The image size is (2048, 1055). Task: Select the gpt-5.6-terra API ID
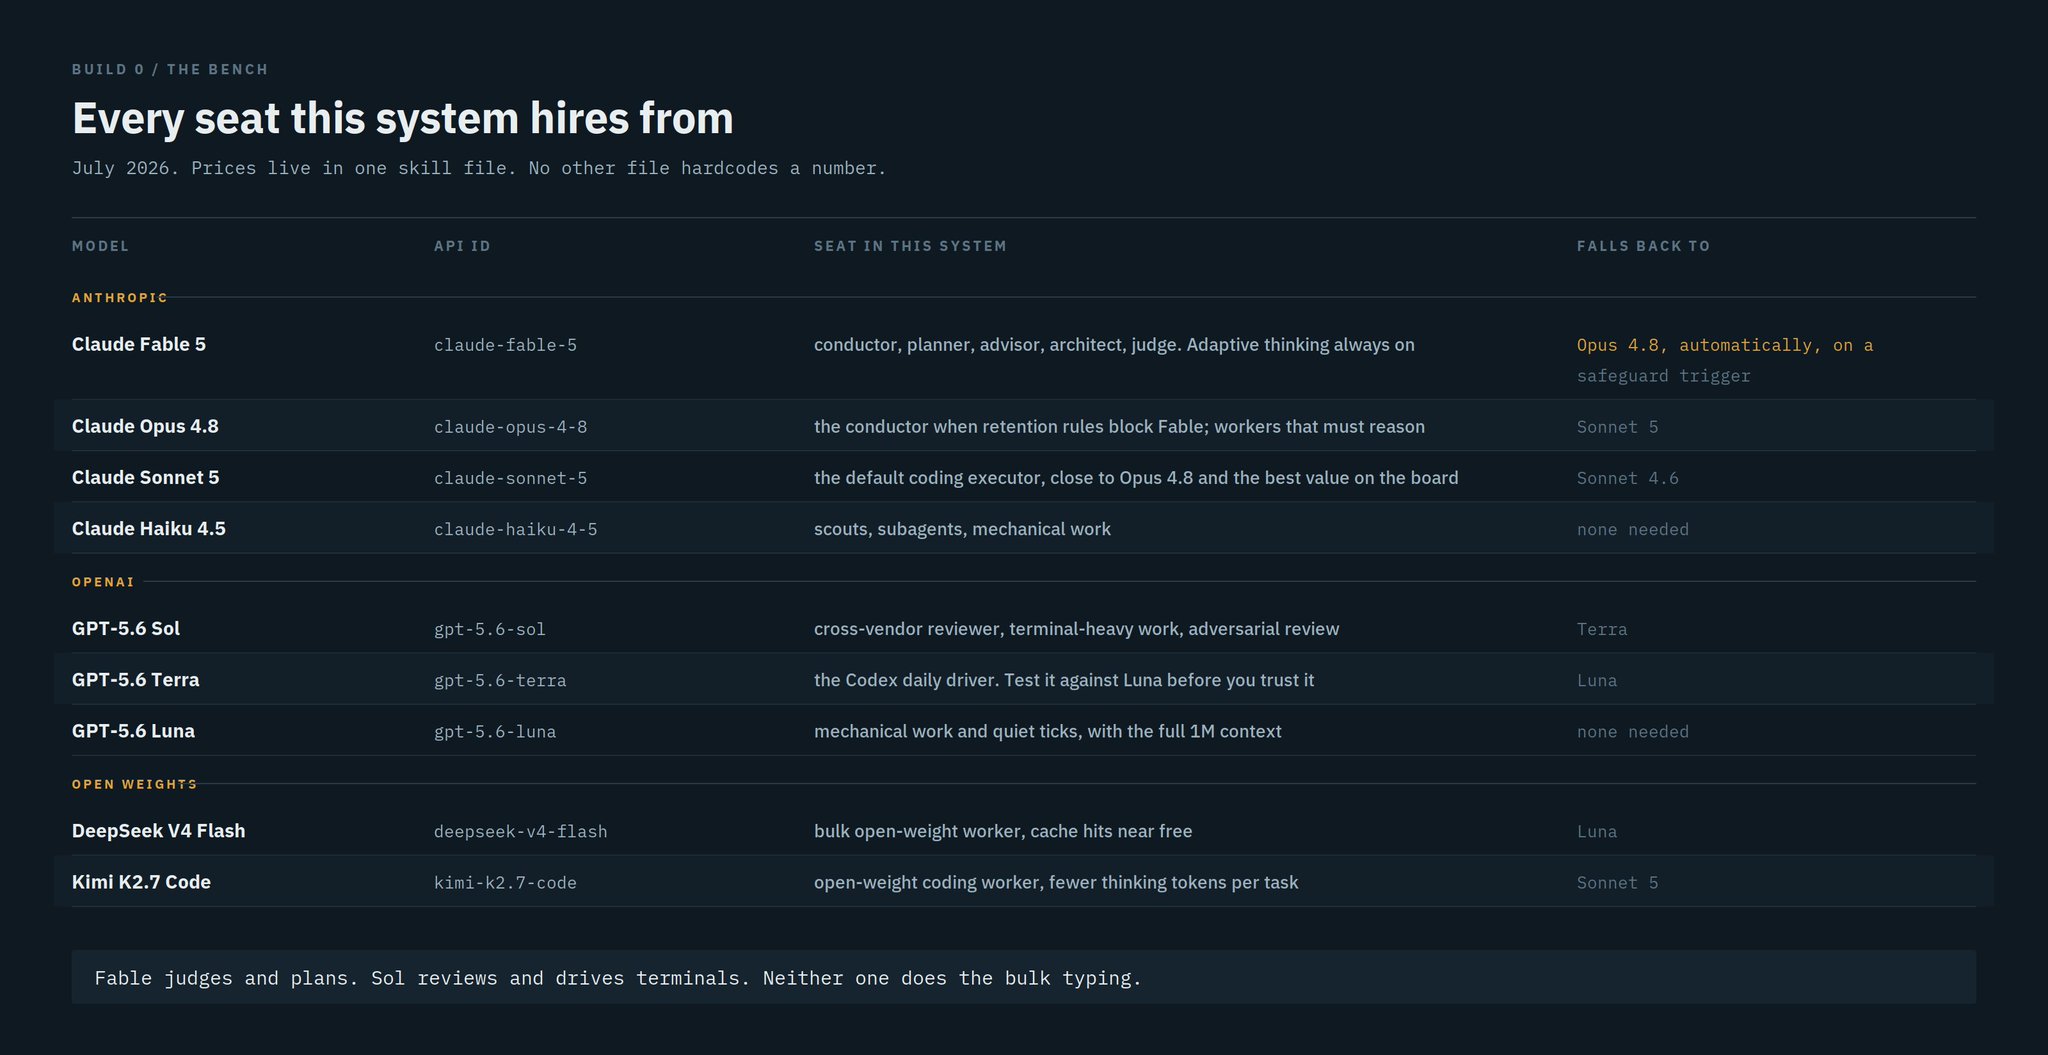pos(500,680)
